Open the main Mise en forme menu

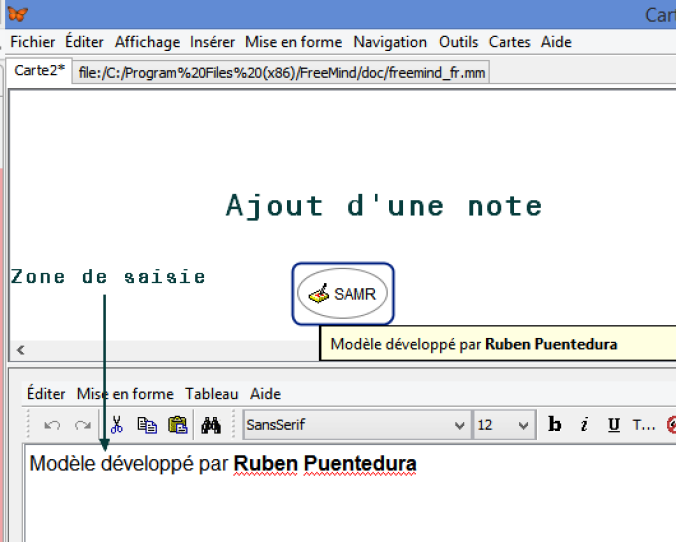[294, 42]
